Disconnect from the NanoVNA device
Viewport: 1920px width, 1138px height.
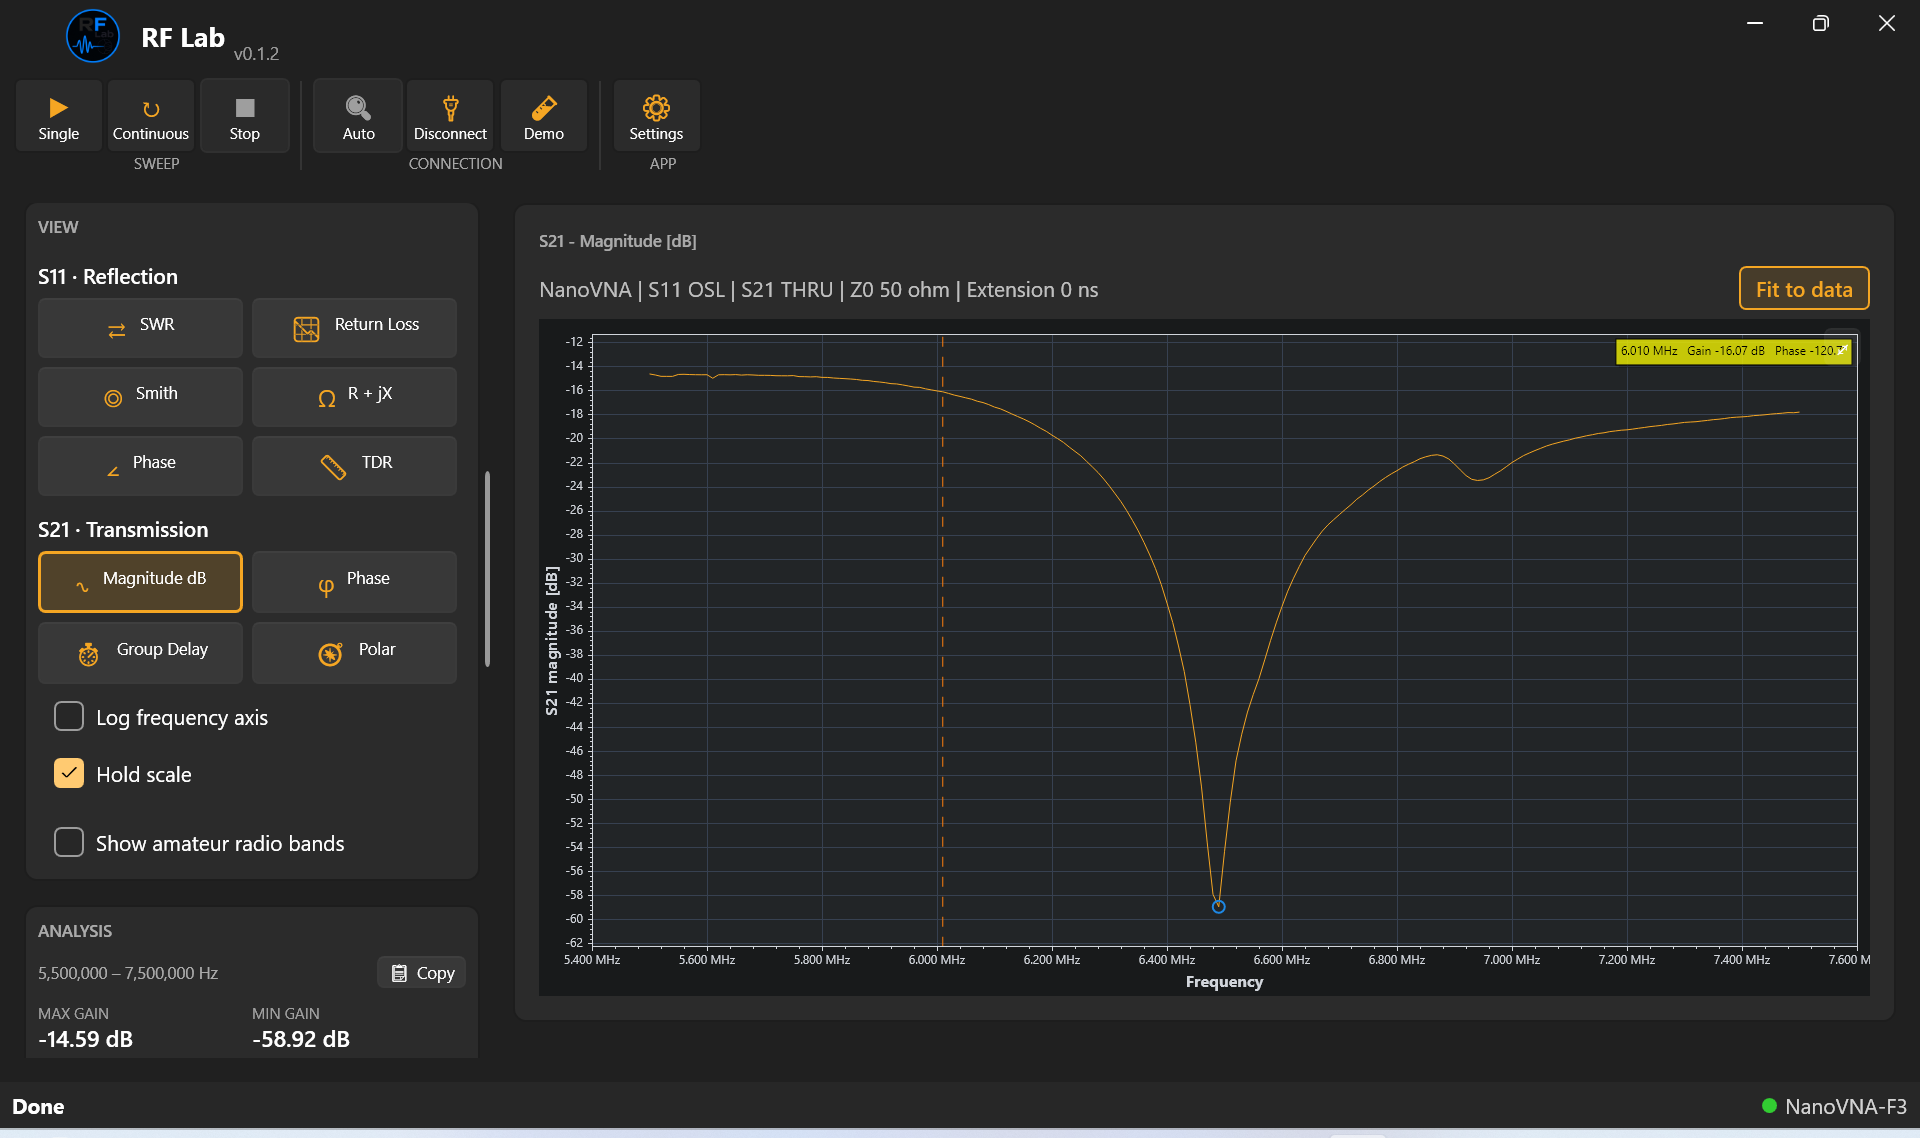450,117
